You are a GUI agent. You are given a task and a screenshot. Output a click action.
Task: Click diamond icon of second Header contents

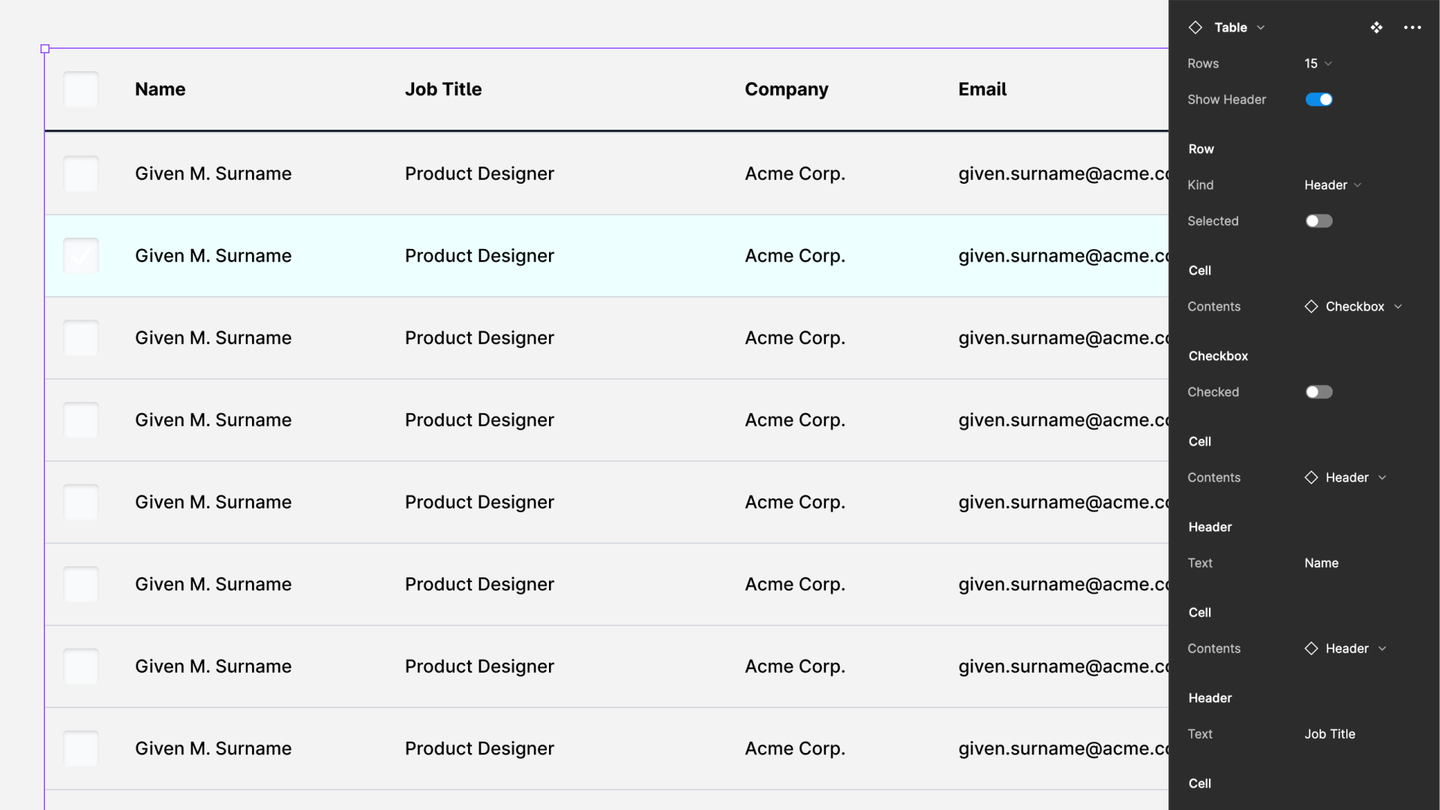[1311, 649]
